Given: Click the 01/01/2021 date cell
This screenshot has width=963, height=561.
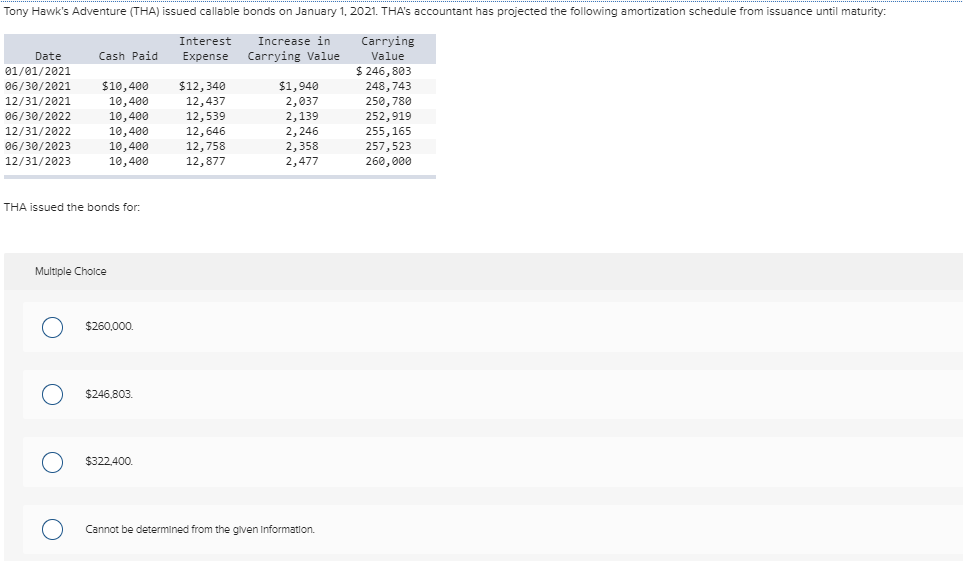Looking at the screenshot, I should click(37, 71).
